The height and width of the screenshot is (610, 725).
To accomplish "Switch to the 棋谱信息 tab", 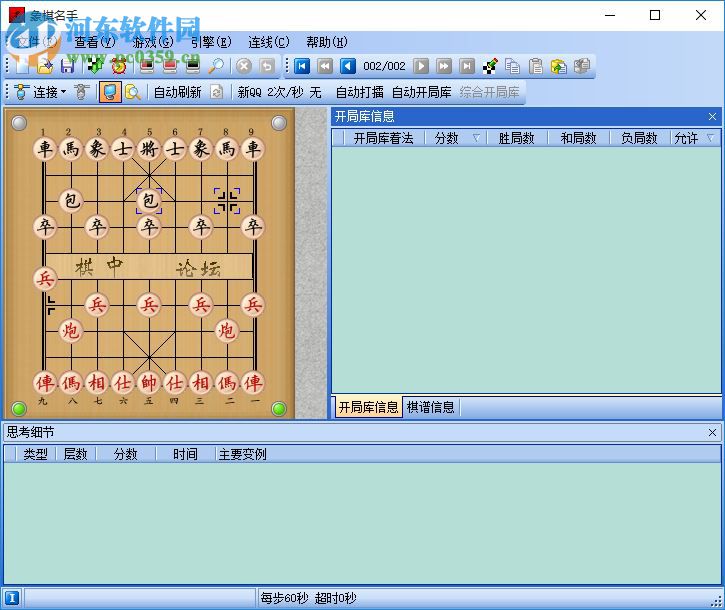I will coord(430,407).
